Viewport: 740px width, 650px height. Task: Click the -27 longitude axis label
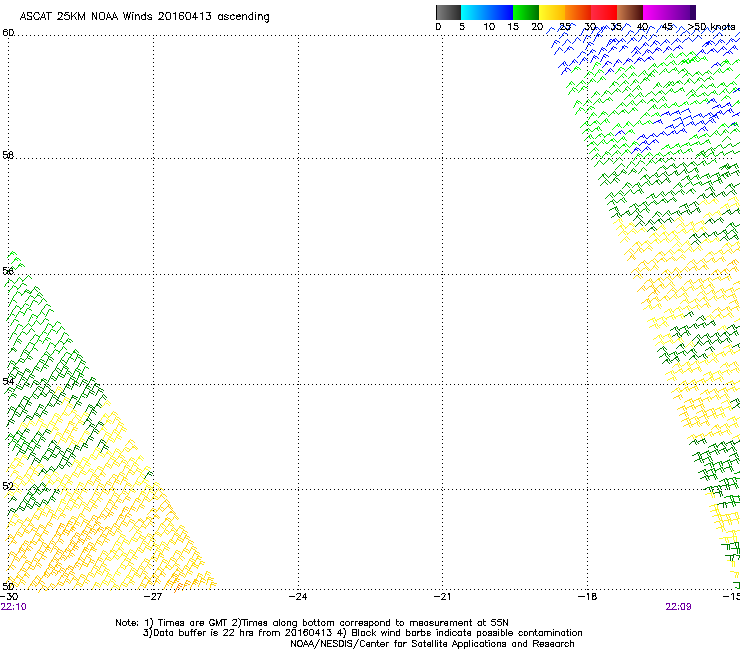(153, 597)
